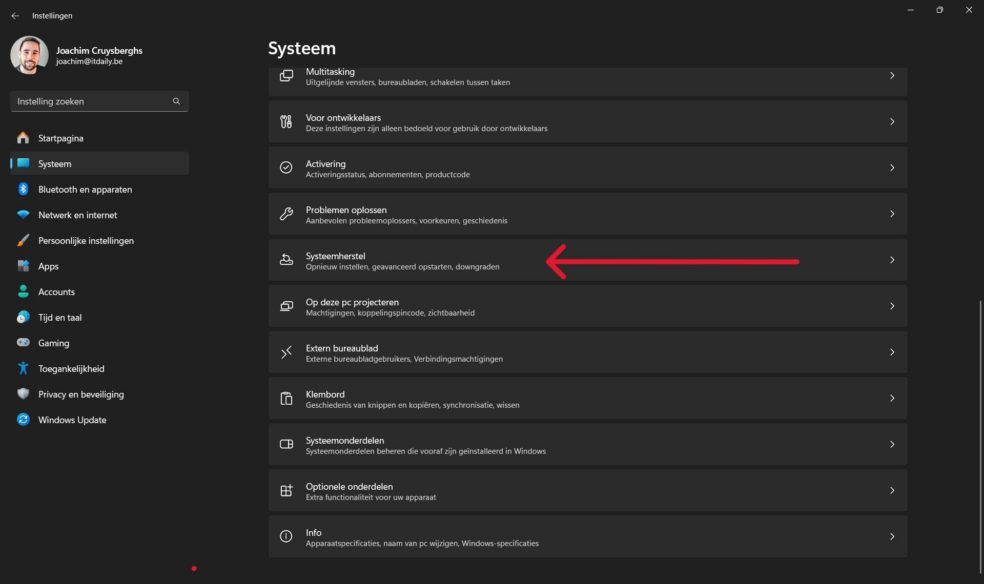Select Privacy en beveiliging category

coord(81,394)
